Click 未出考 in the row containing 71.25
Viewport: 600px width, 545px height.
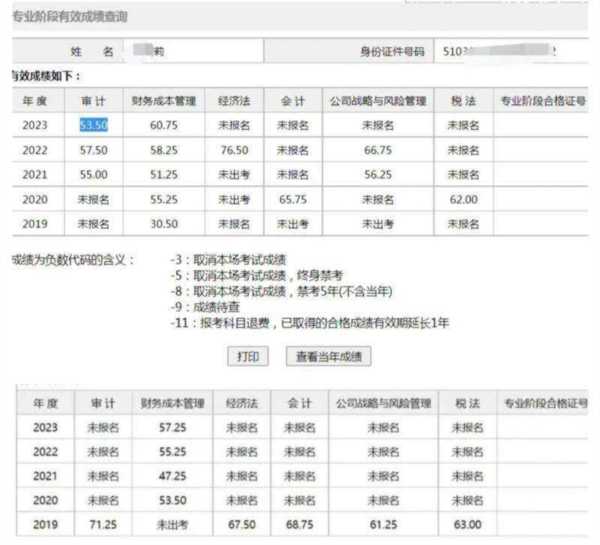point(173,525)
